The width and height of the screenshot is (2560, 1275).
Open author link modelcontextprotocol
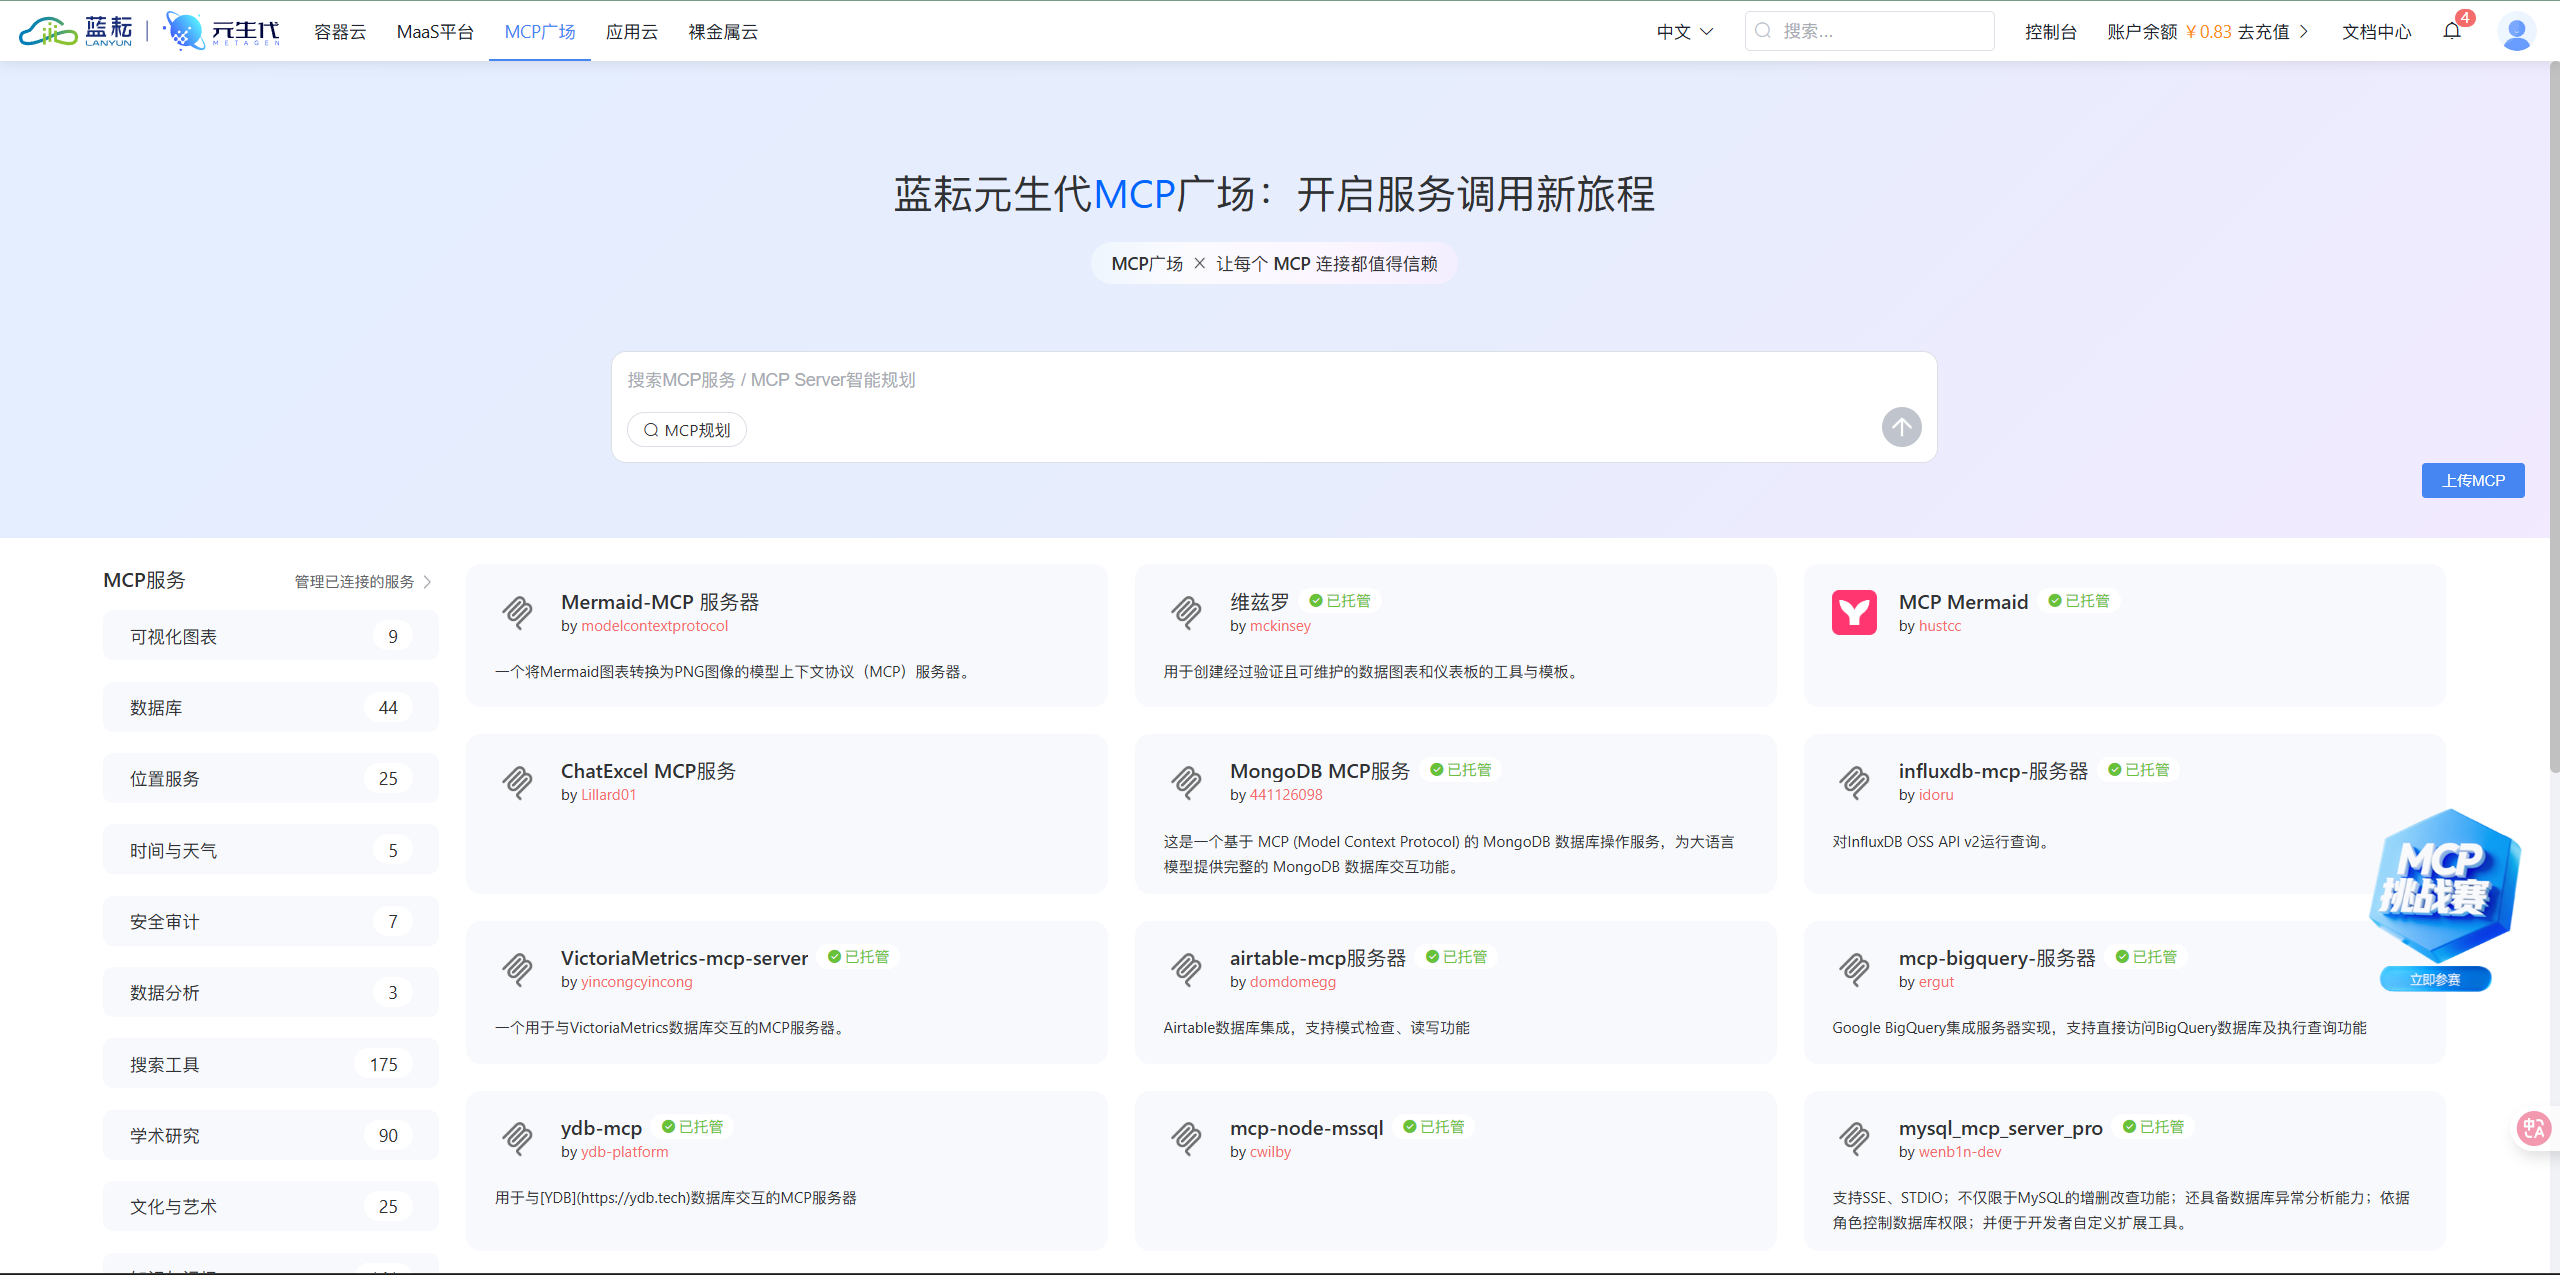655,626
